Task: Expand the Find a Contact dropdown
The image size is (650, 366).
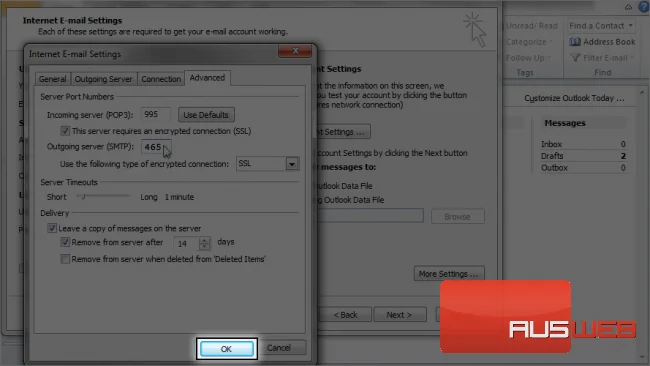Action: pyautogui.click(x=631, y=26)
